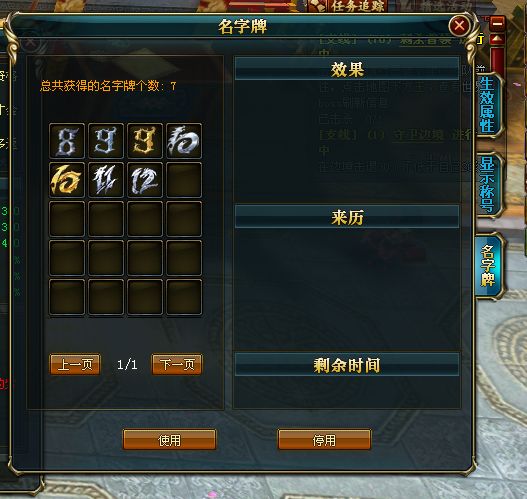Click the 停用 button to disable plate

(324, 440)
